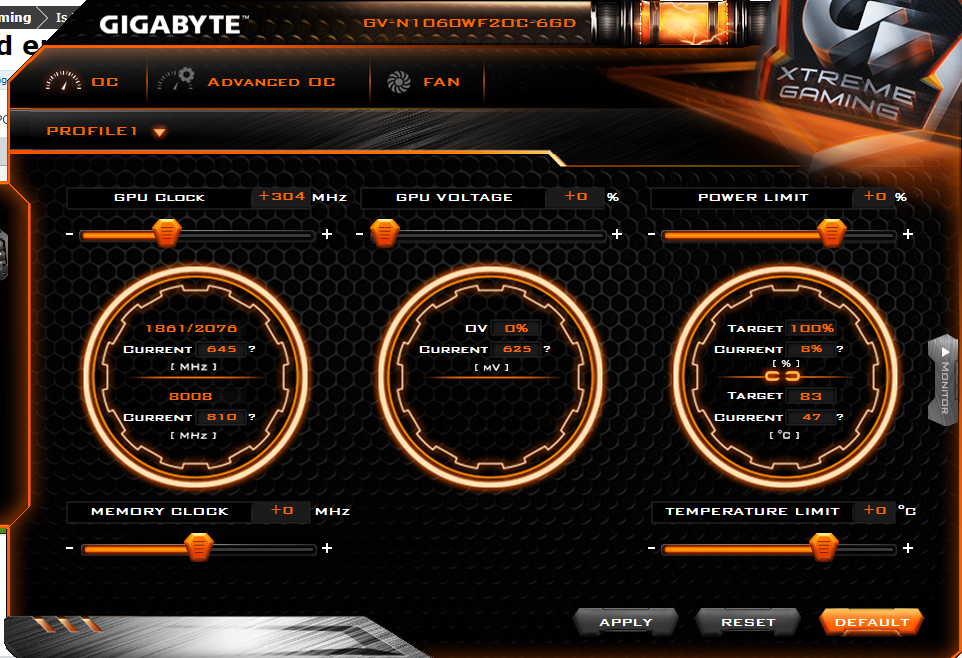Click the Temperature Limit slider handle
The width and height of the screenshot is (962, 658).
[x=823, y=547]
